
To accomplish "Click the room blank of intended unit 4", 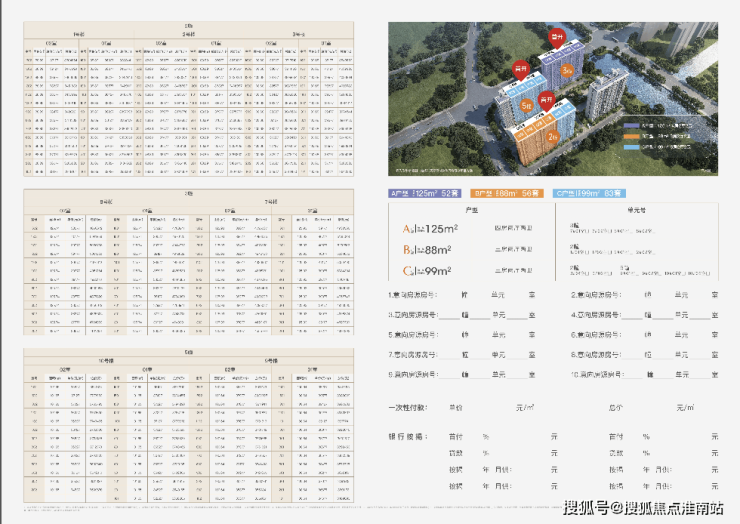I will click(700, 315).
